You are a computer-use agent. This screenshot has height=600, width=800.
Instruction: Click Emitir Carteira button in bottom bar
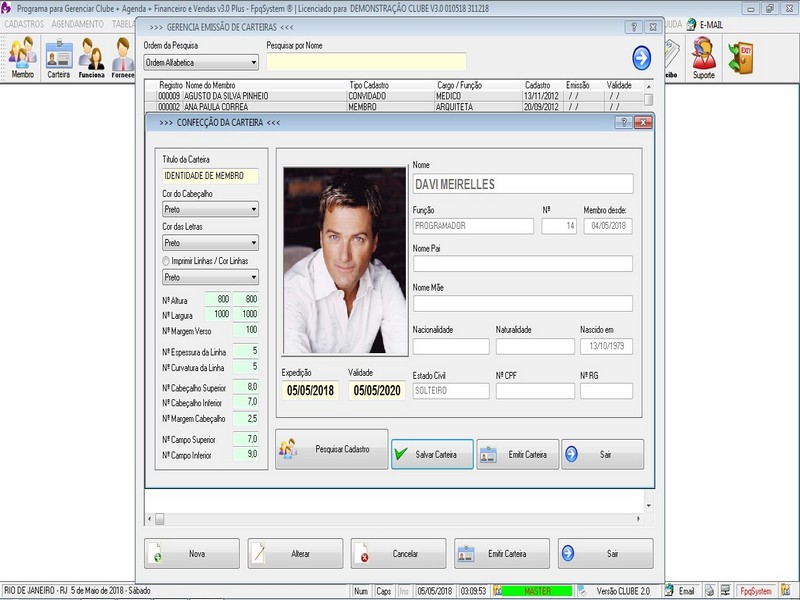tap(502, 554)
